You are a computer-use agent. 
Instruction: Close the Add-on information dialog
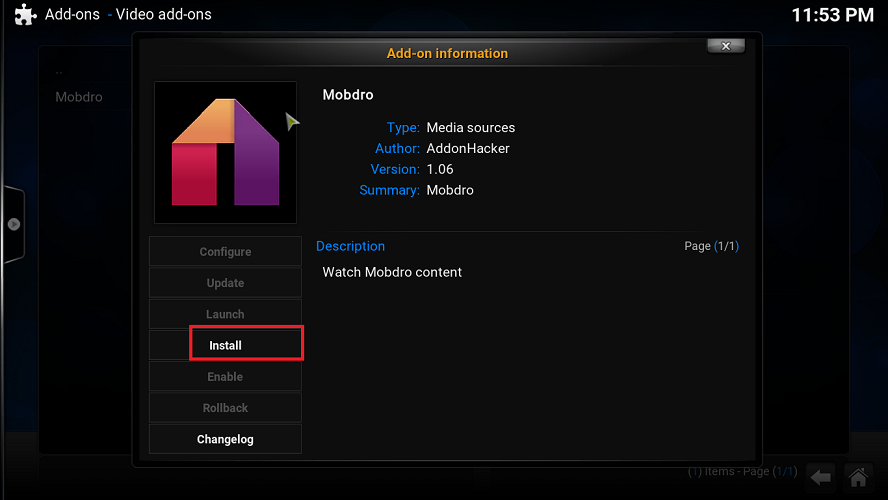pyautogui.click(x=725, y=46)
